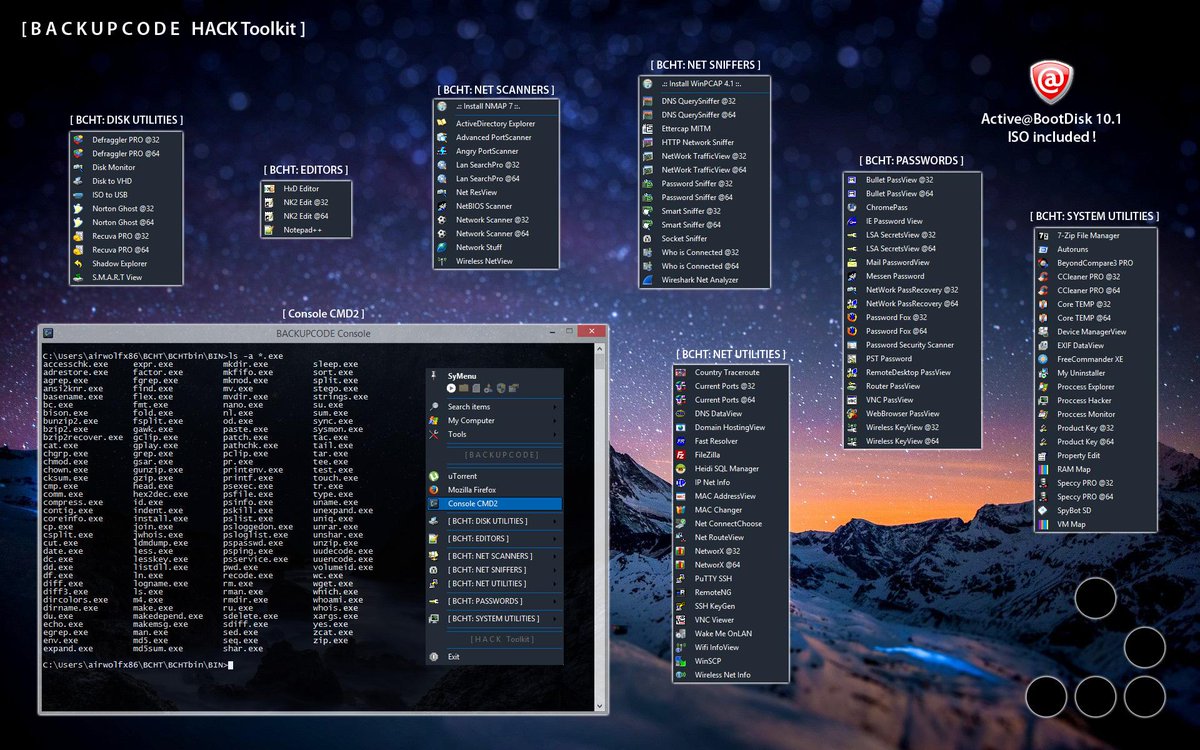Expand BCHT: NET UTILITIES submenu arrow
This screenshot has width=1200, height=750.
(x=554, y=583)
